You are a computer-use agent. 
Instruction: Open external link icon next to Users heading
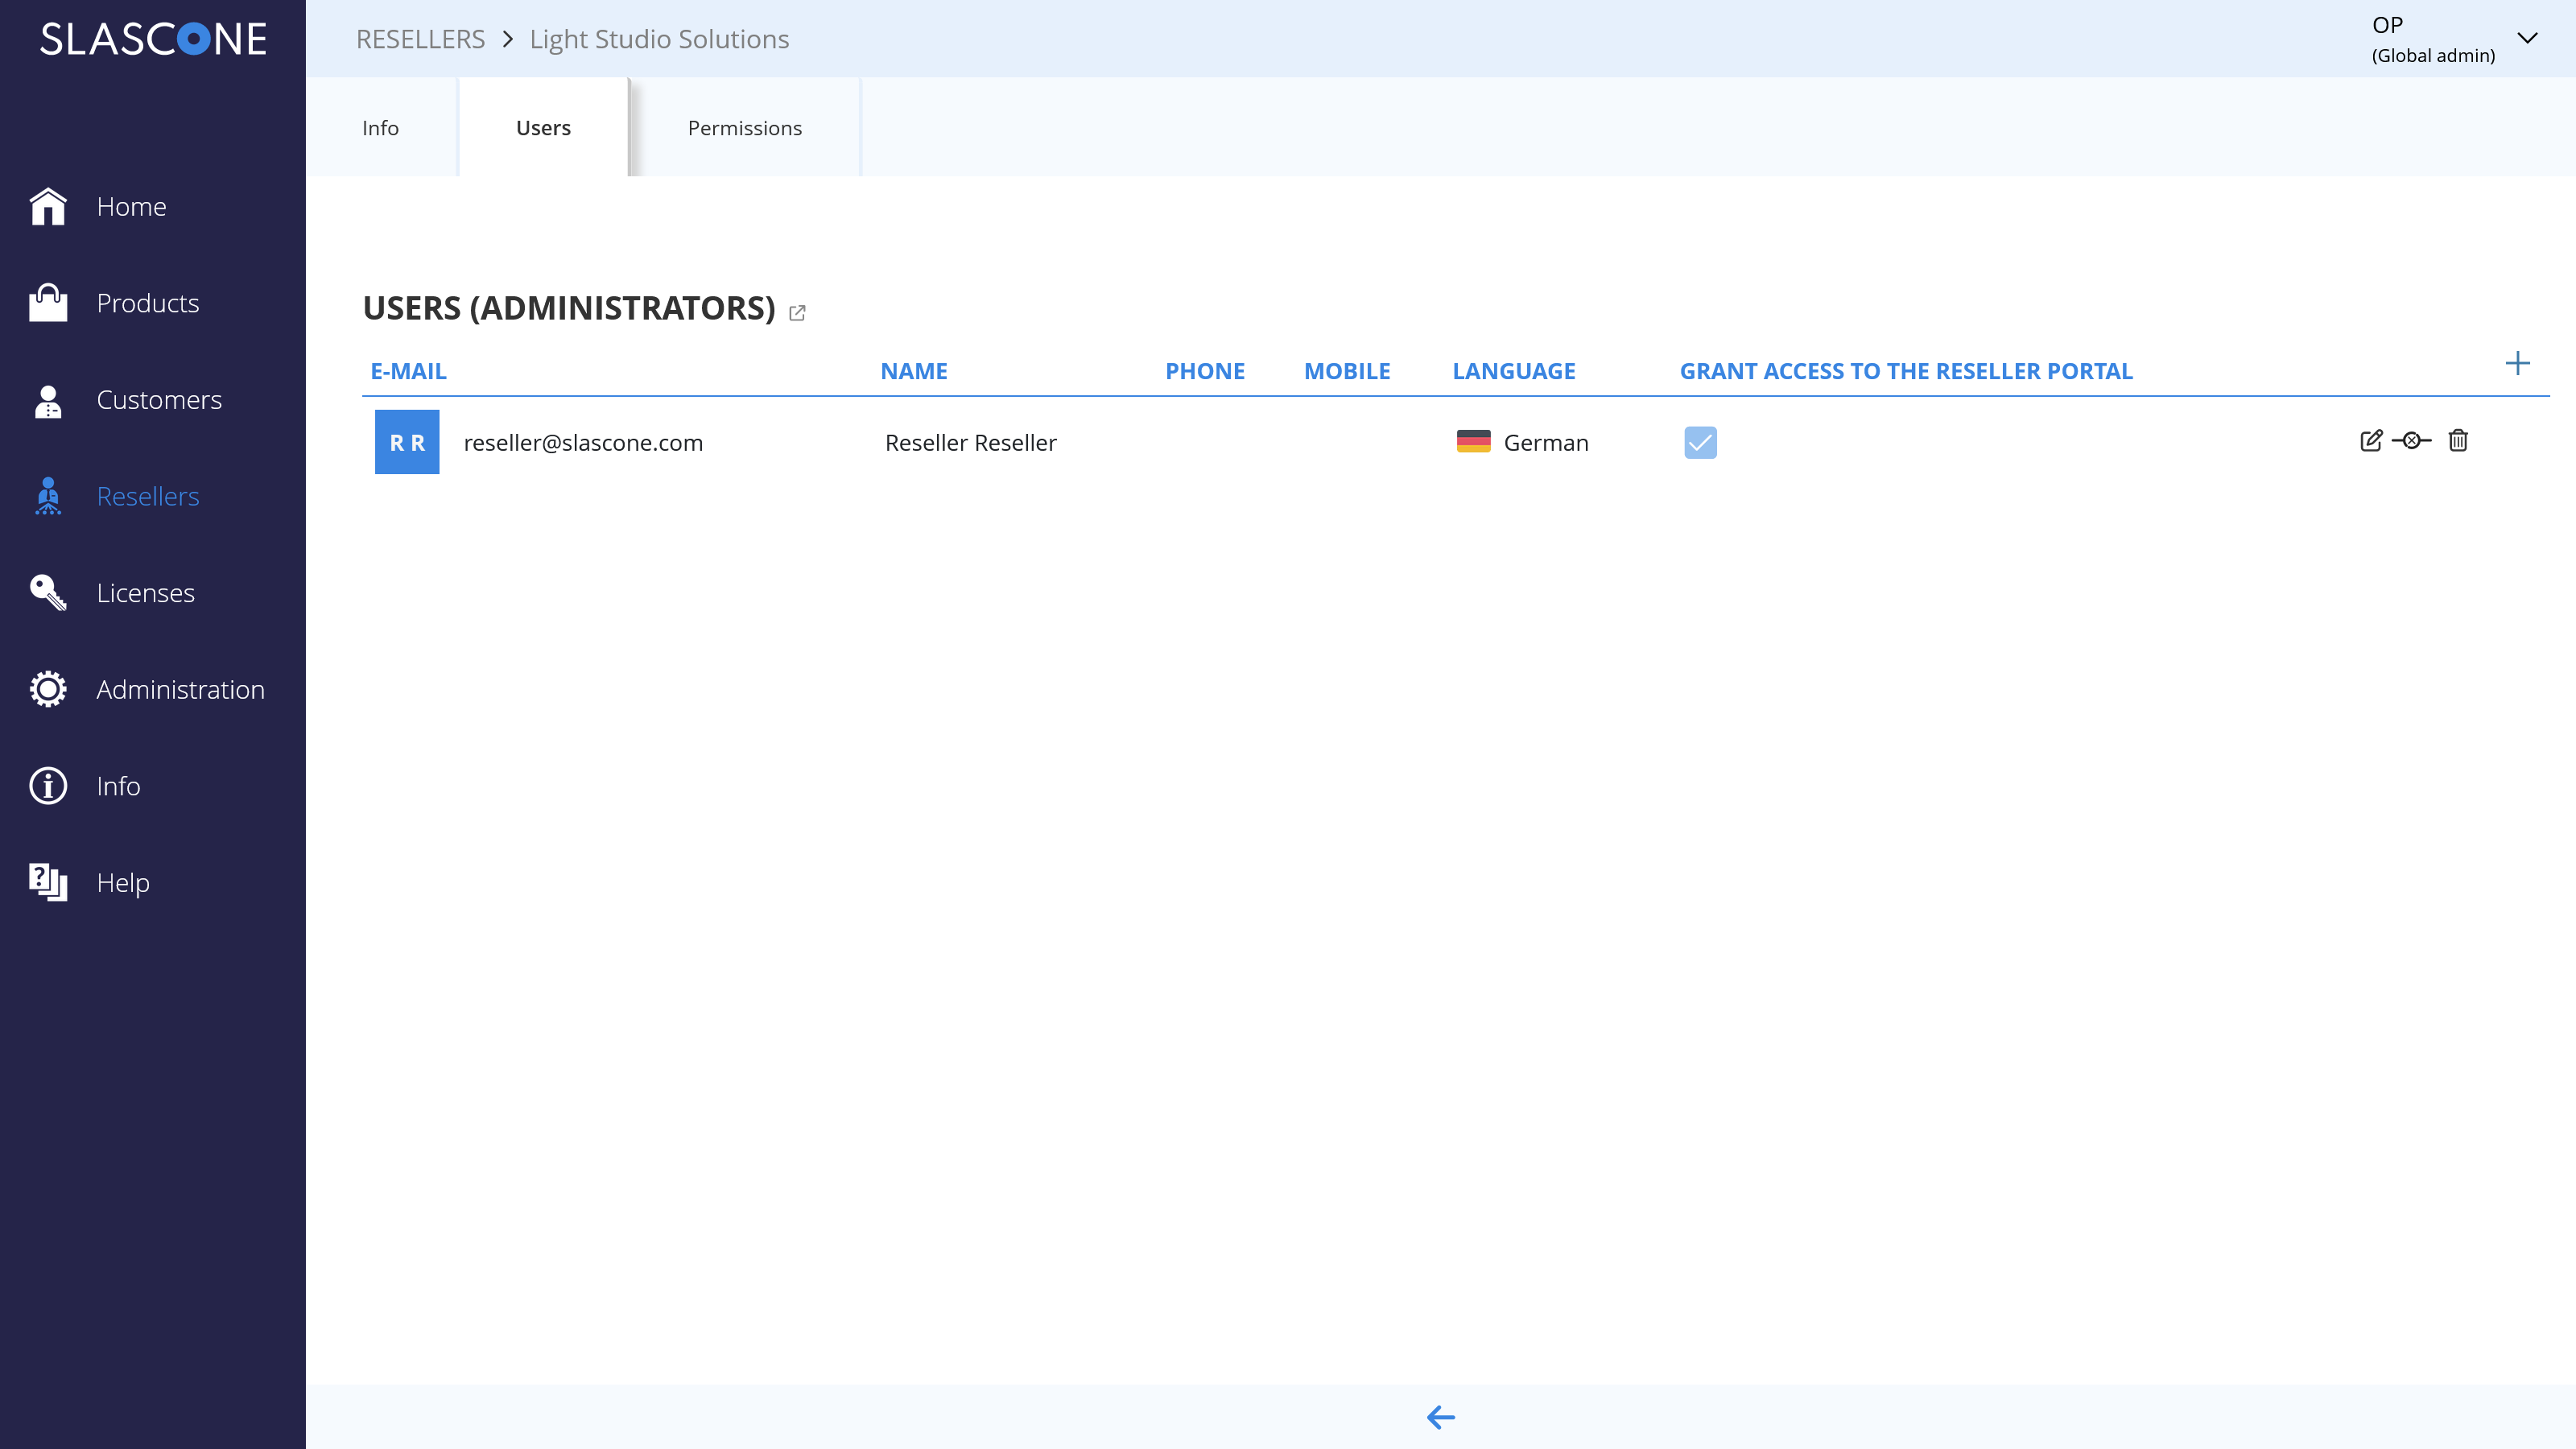tap(797, 313)
